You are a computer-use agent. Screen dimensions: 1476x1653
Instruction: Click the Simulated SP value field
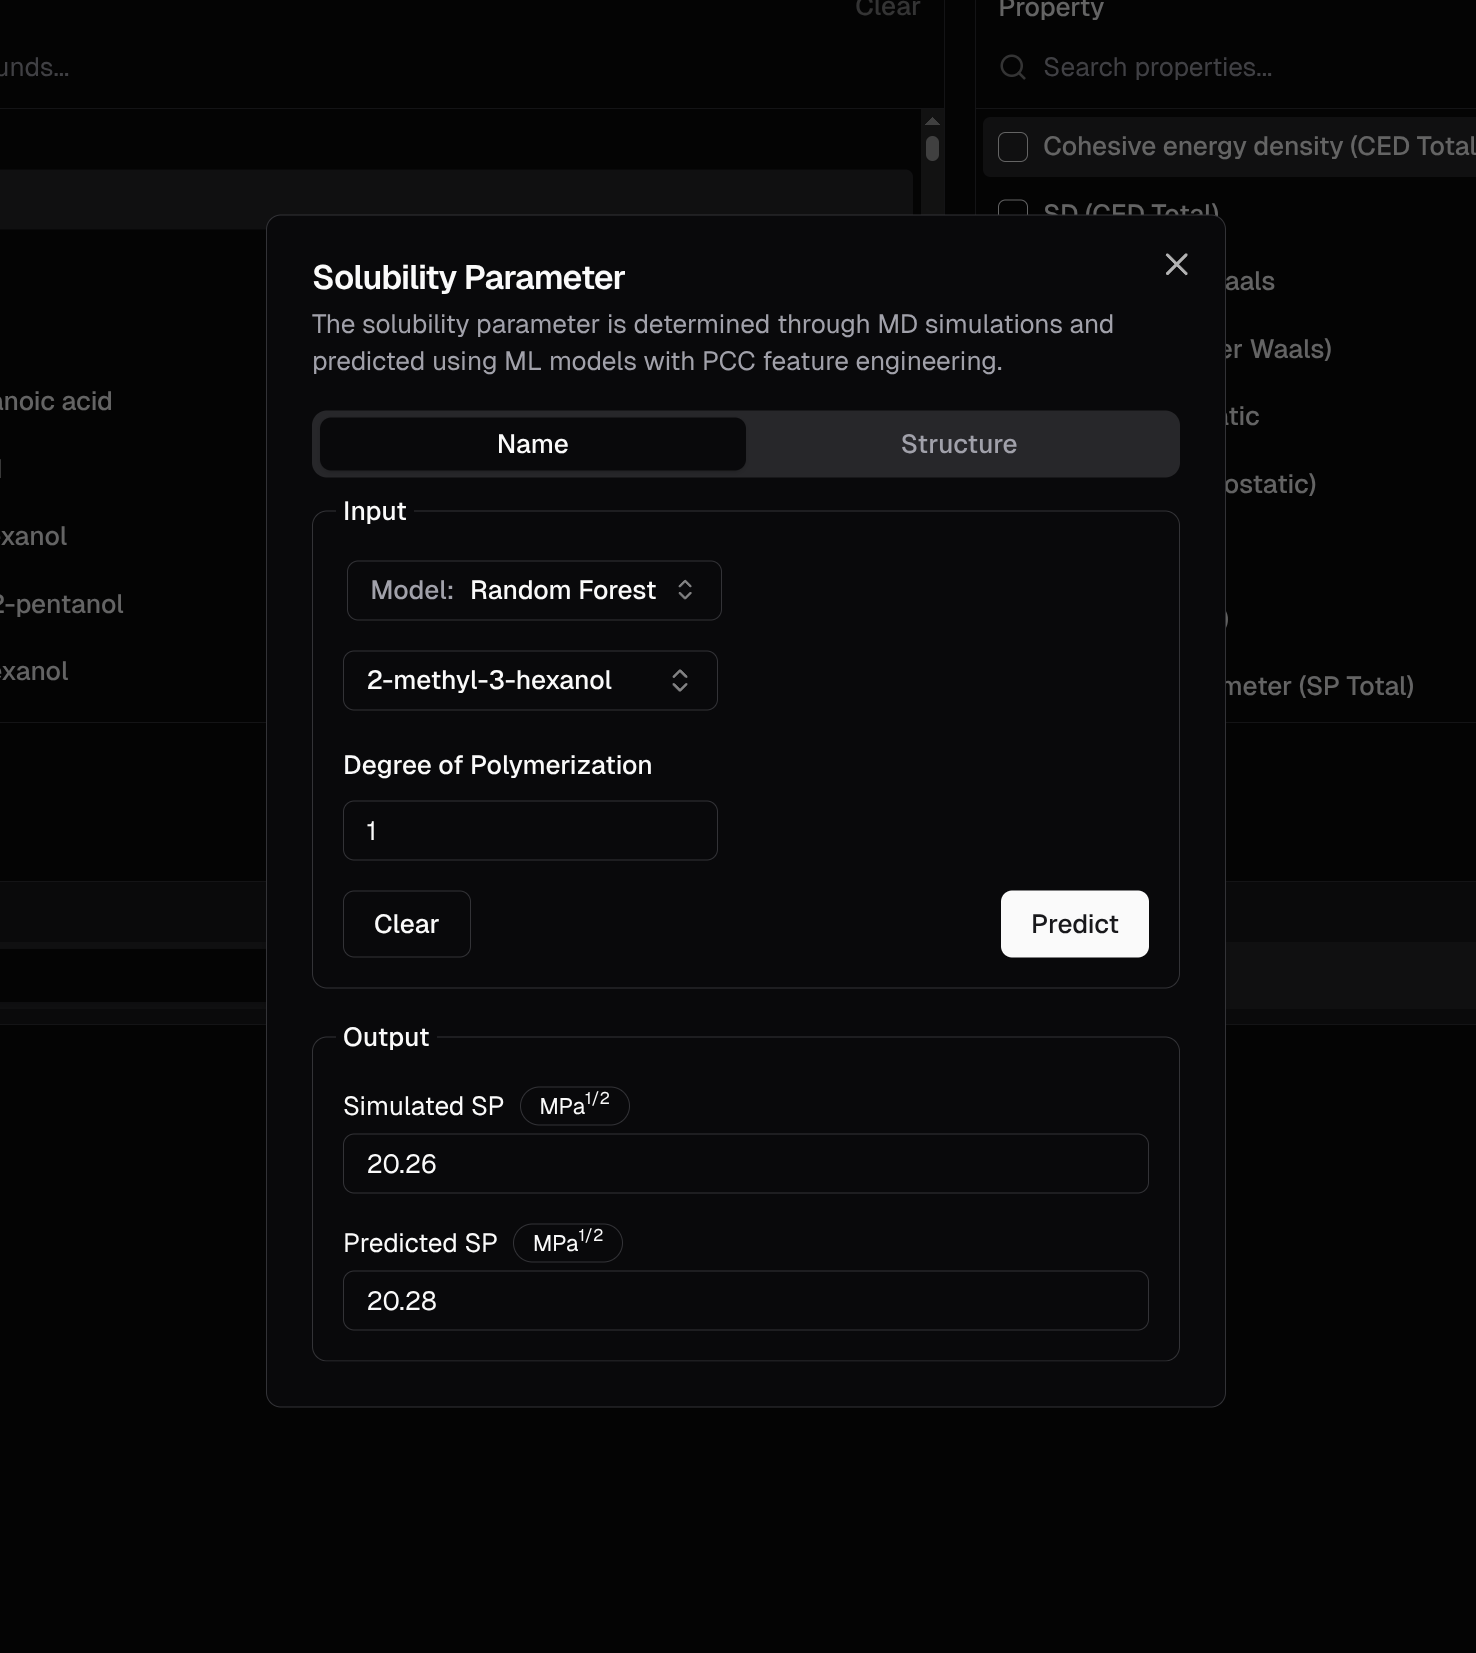745,1163
